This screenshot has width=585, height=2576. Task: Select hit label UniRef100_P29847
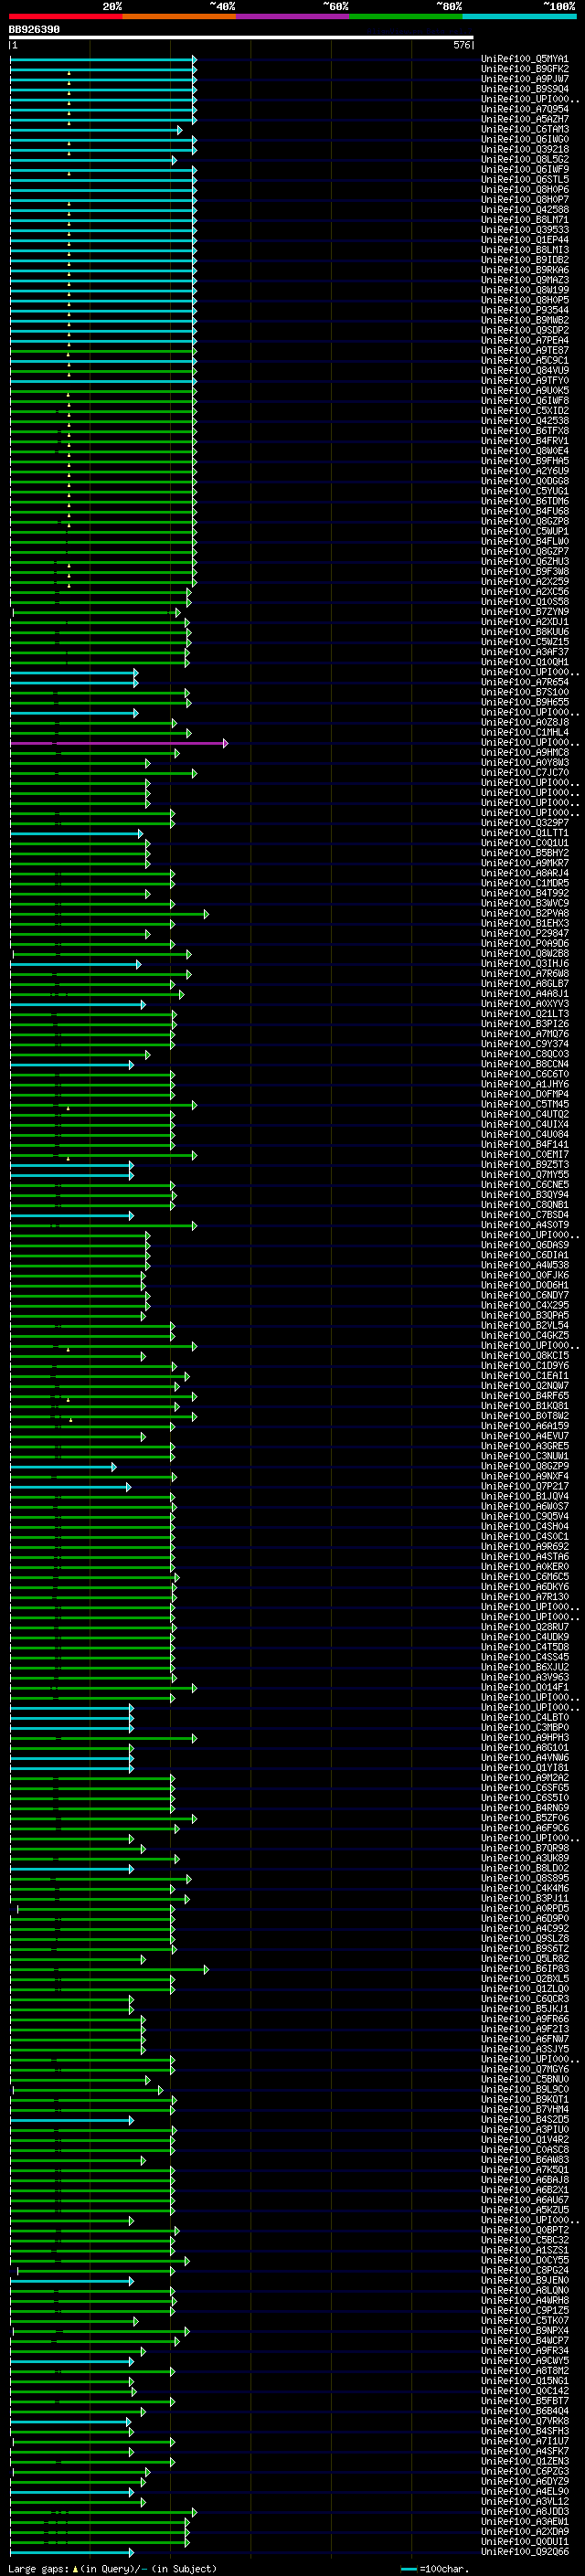point(525,933)
